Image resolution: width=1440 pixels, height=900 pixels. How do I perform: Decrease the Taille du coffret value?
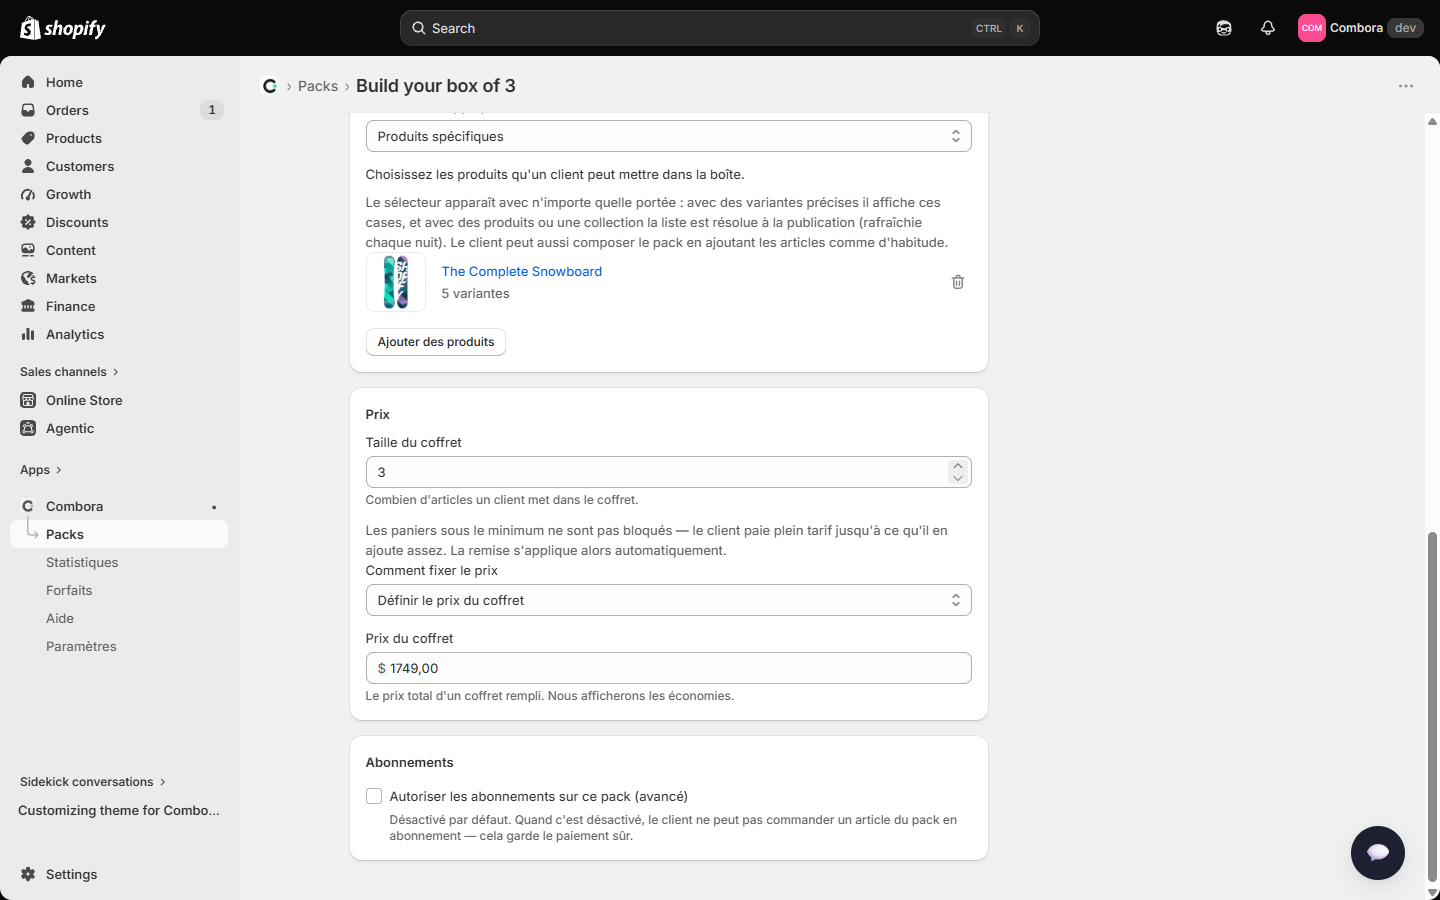[958, 478]
